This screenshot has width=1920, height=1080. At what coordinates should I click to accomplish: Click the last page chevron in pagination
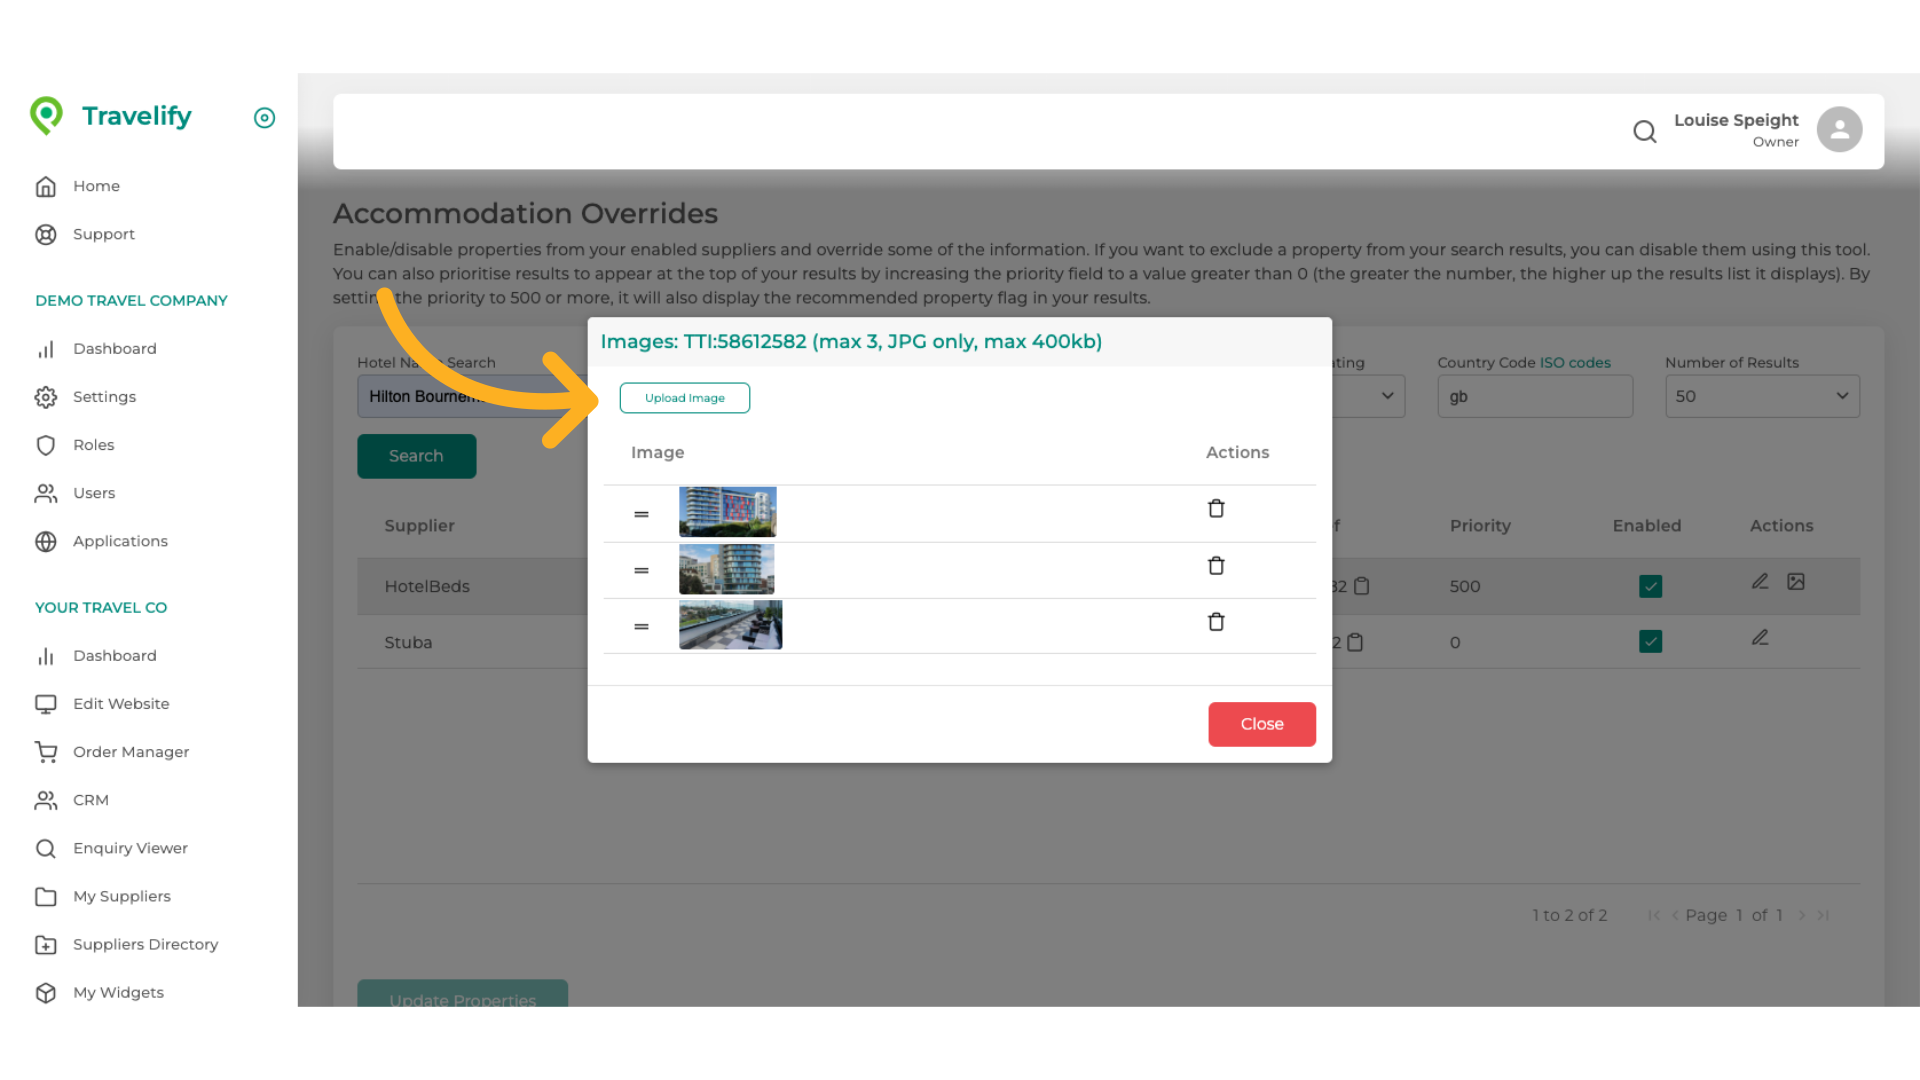point(1822,915)
